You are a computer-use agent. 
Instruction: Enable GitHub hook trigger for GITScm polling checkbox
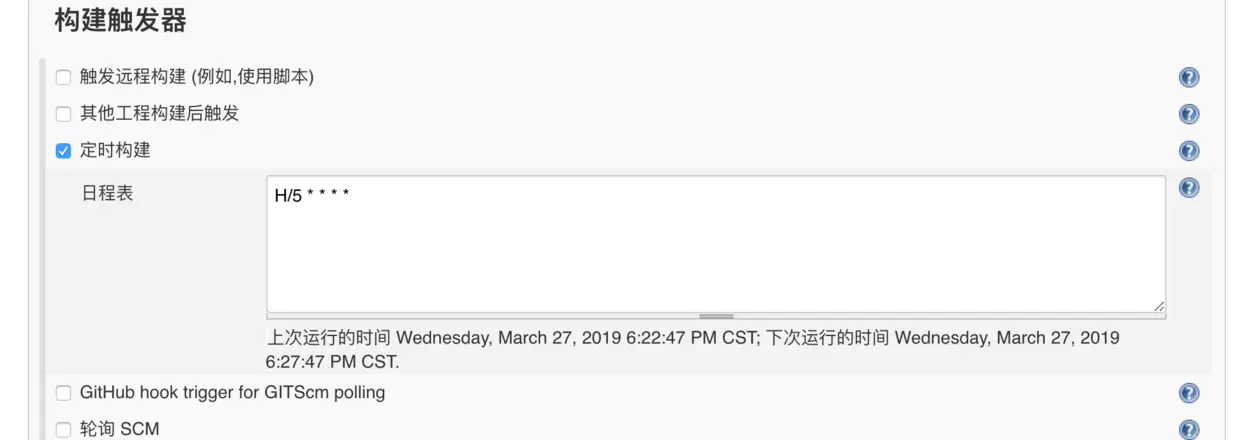63,393
